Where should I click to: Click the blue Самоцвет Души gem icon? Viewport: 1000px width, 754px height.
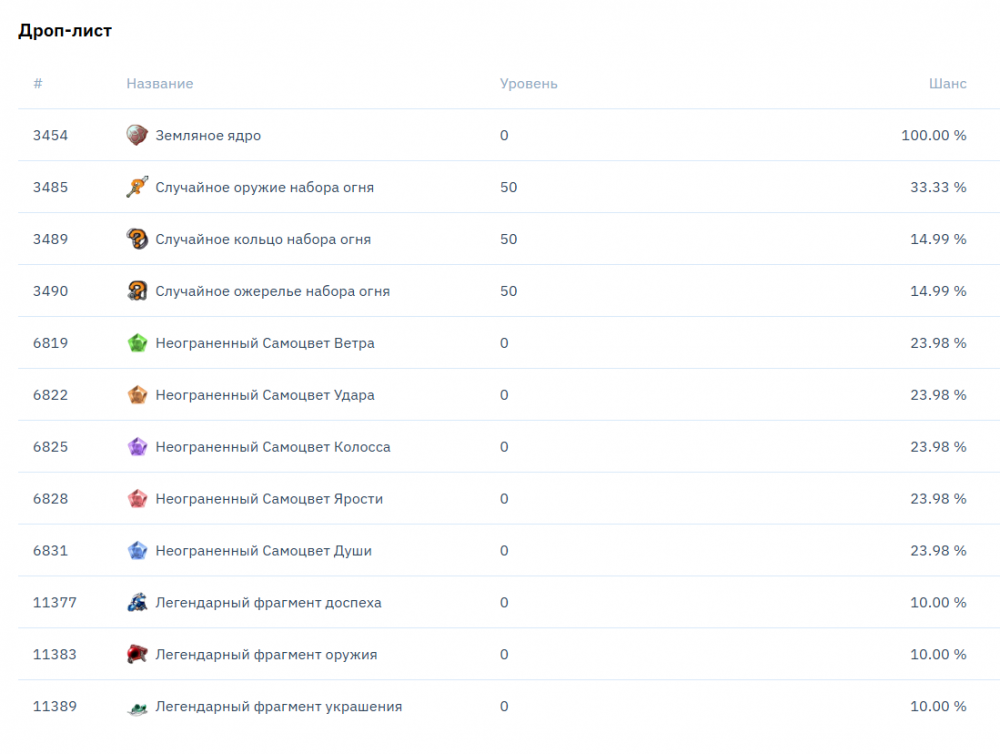click(137, 551)
